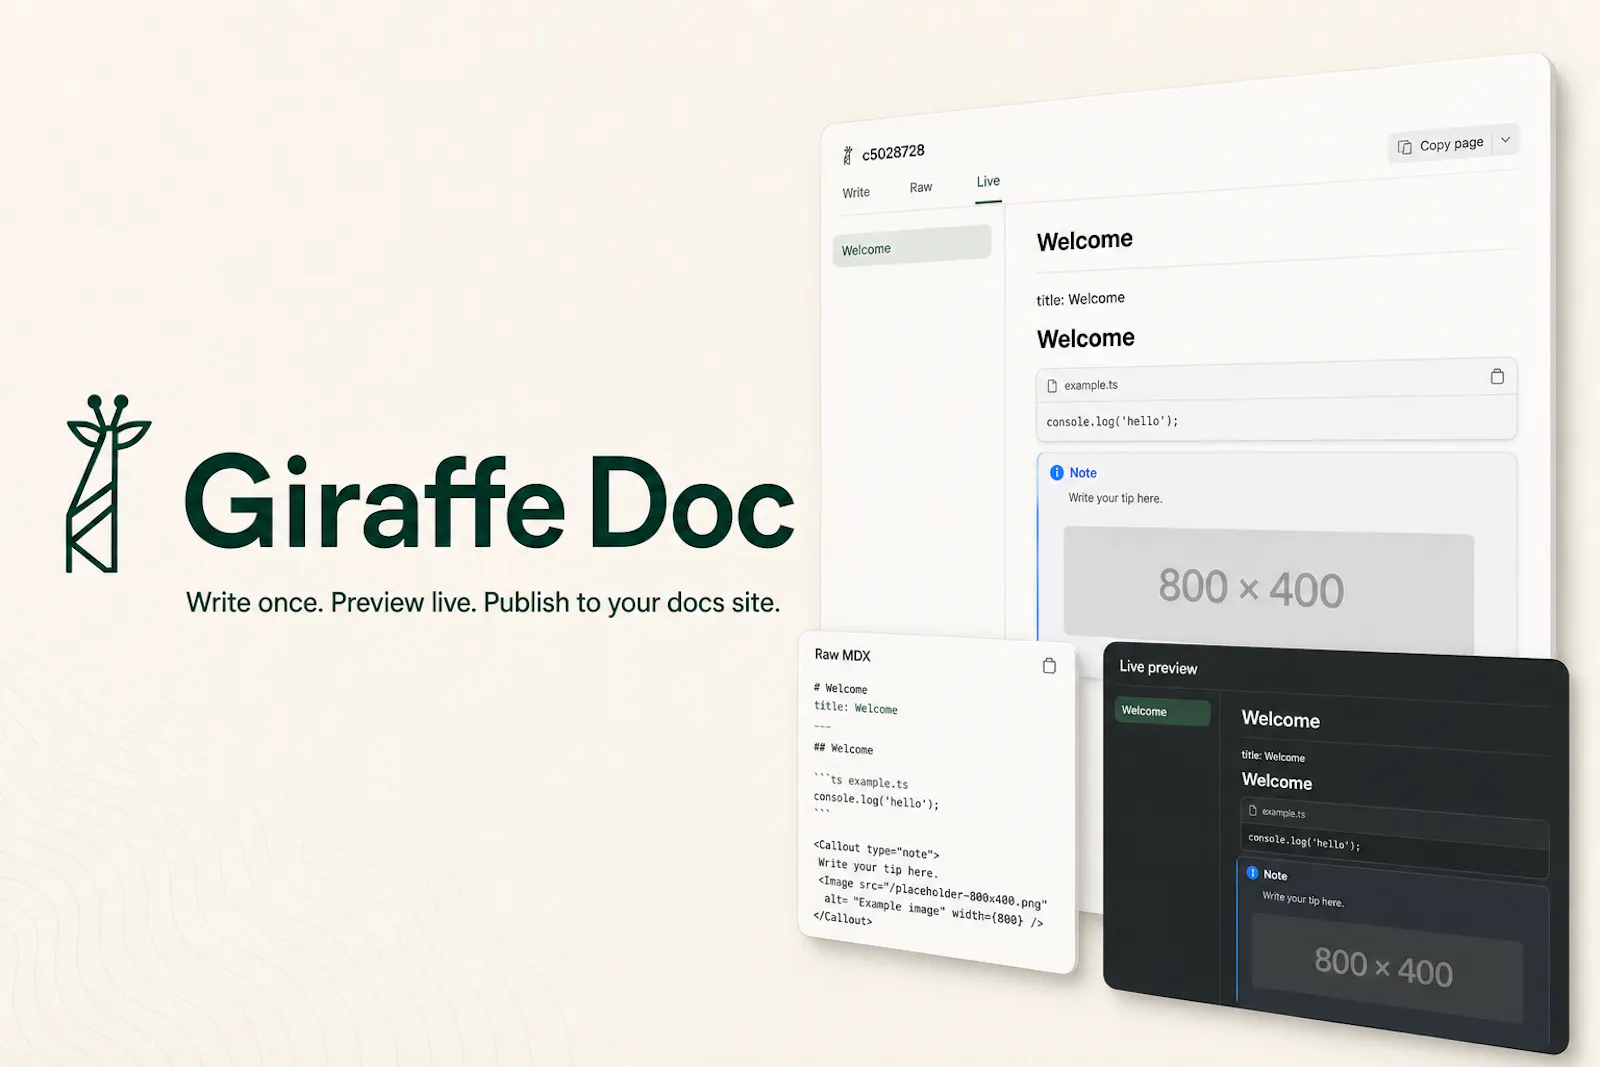Screen dimensions: 1600x1067
Task: Click the blue Note info icon in light window
Action: pos(1057,473)
